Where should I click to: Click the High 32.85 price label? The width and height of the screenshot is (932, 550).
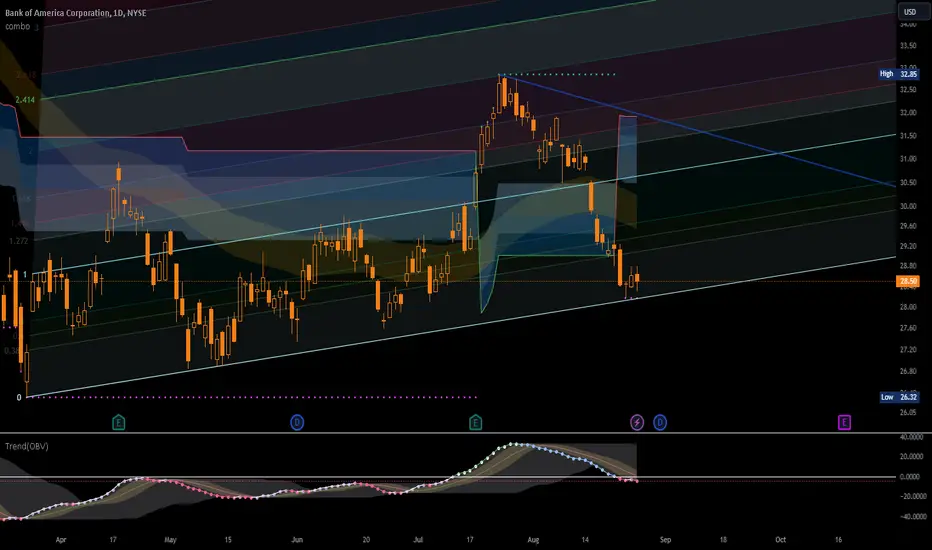pyautogui.click(x=899, y=74)
